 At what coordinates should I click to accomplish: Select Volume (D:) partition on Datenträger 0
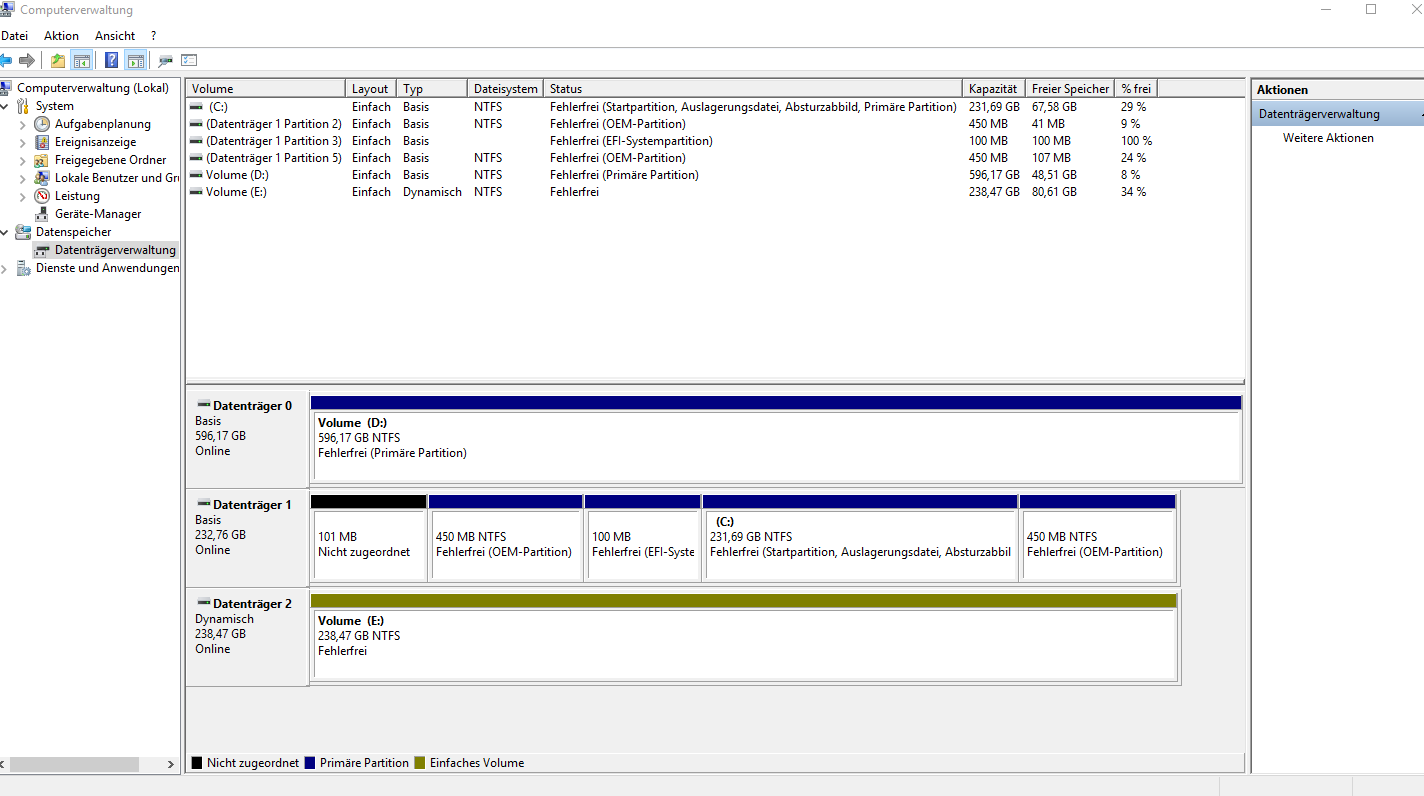pos(776,438)
